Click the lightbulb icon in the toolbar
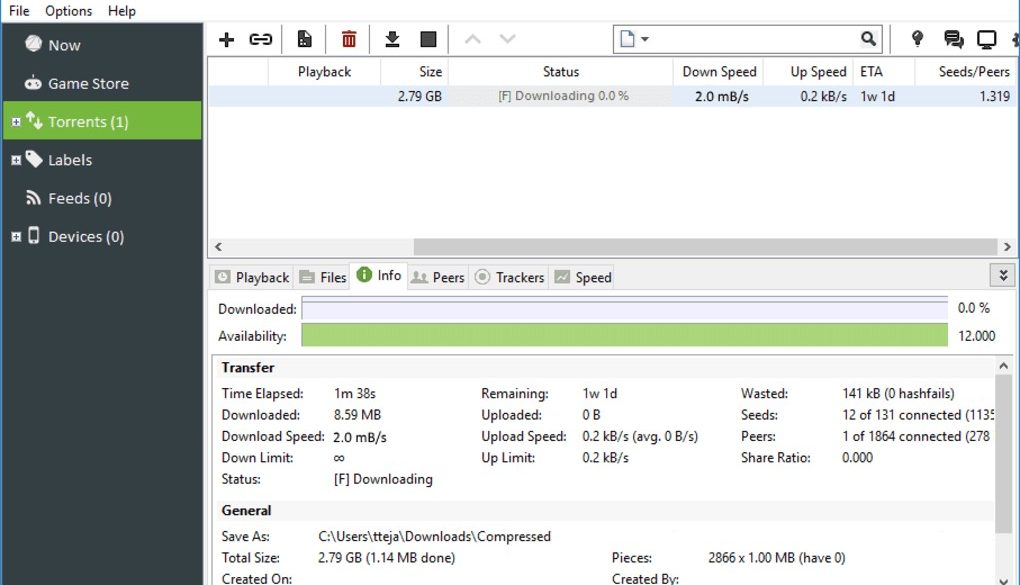The height and width of the screenshot is (585, 1020). [x=917, y=39]
